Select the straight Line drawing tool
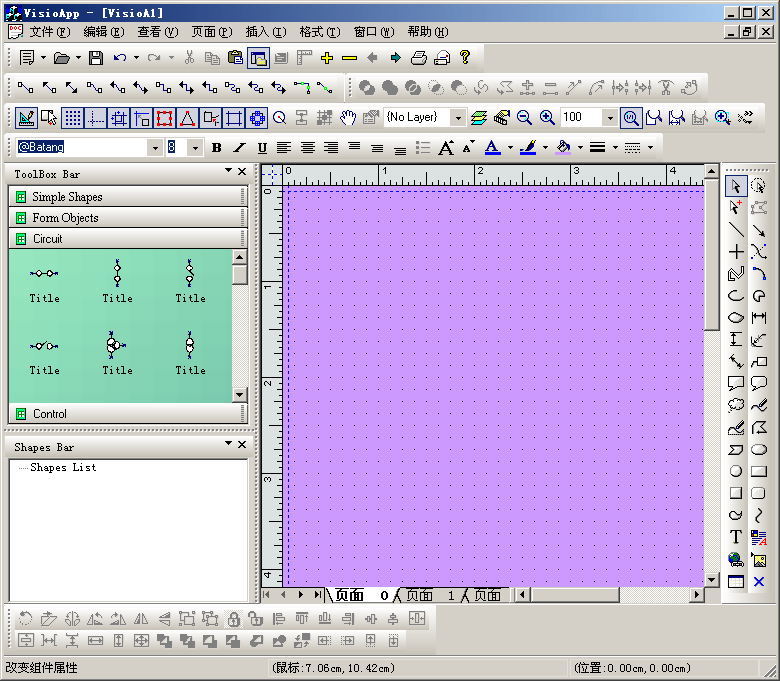 pyautogui.click(x=736, y=230)
